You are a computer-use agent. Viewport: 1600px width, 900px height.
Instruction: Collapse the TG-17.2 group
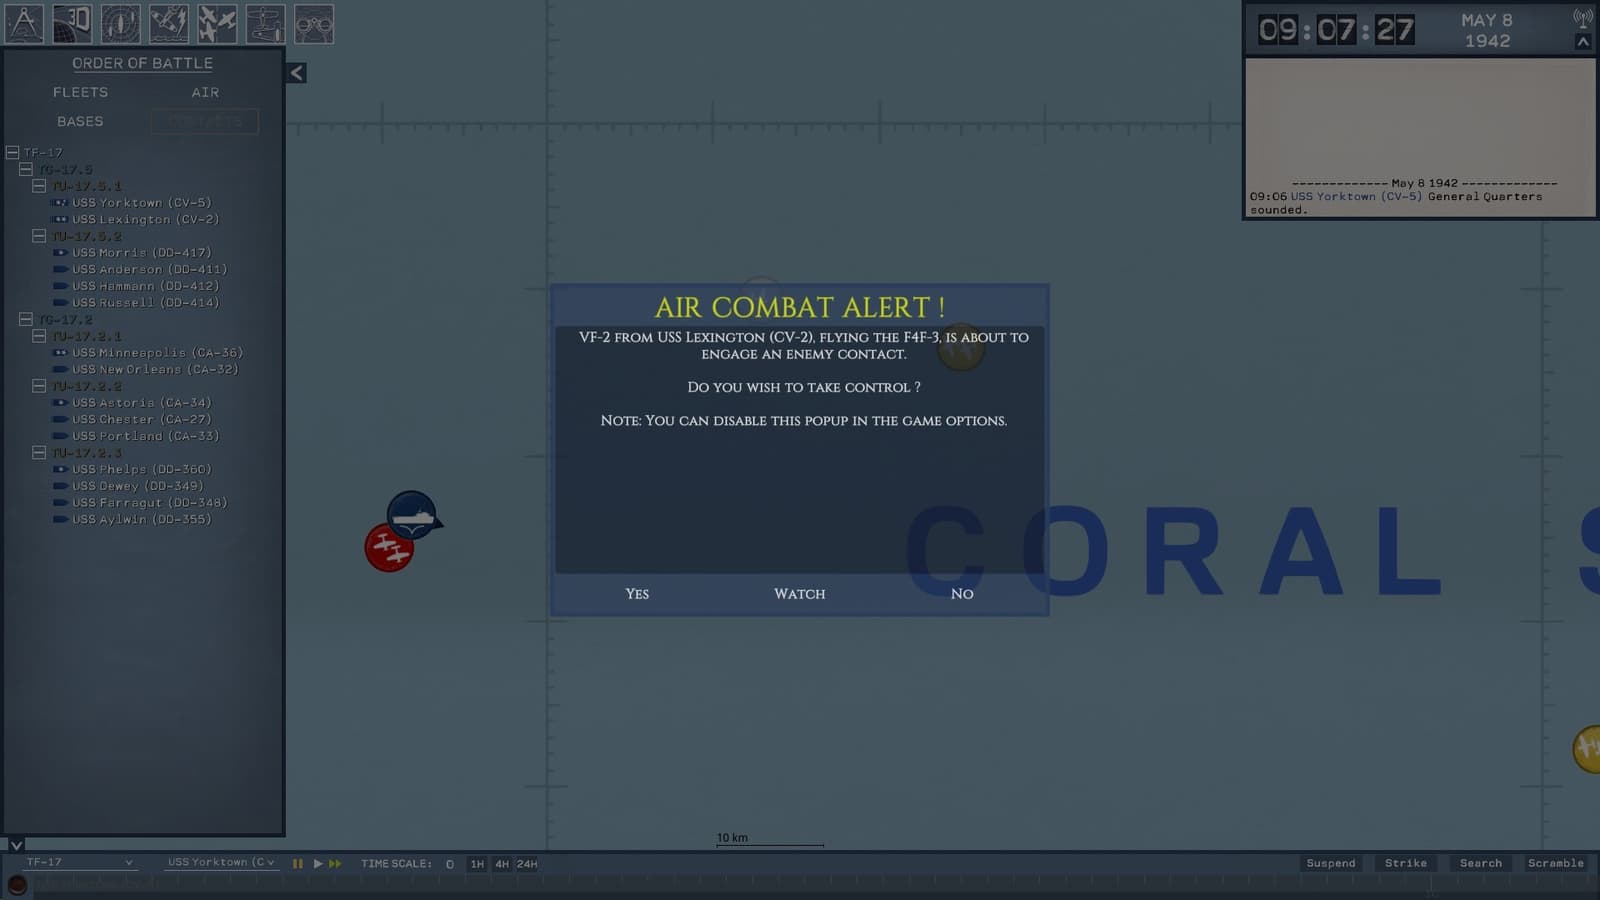coord(26,319)
